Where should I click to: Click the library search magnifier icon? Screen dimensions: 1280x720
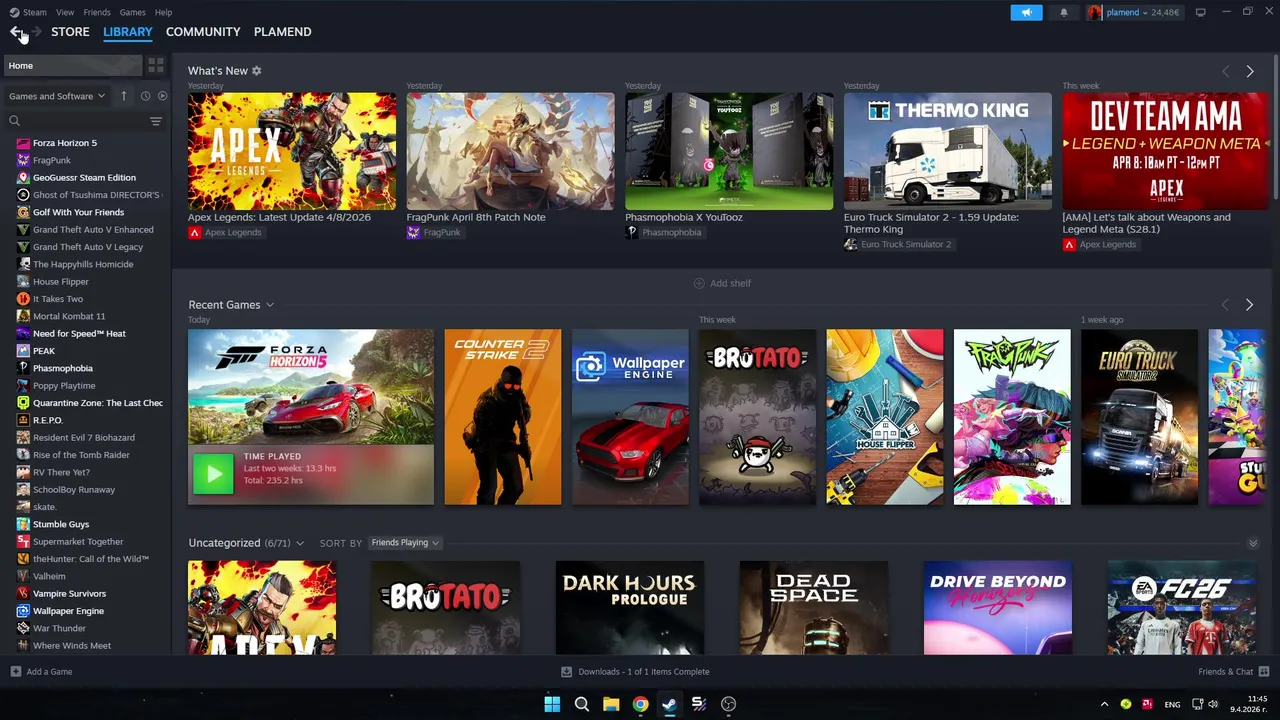(x=14, y=121)
